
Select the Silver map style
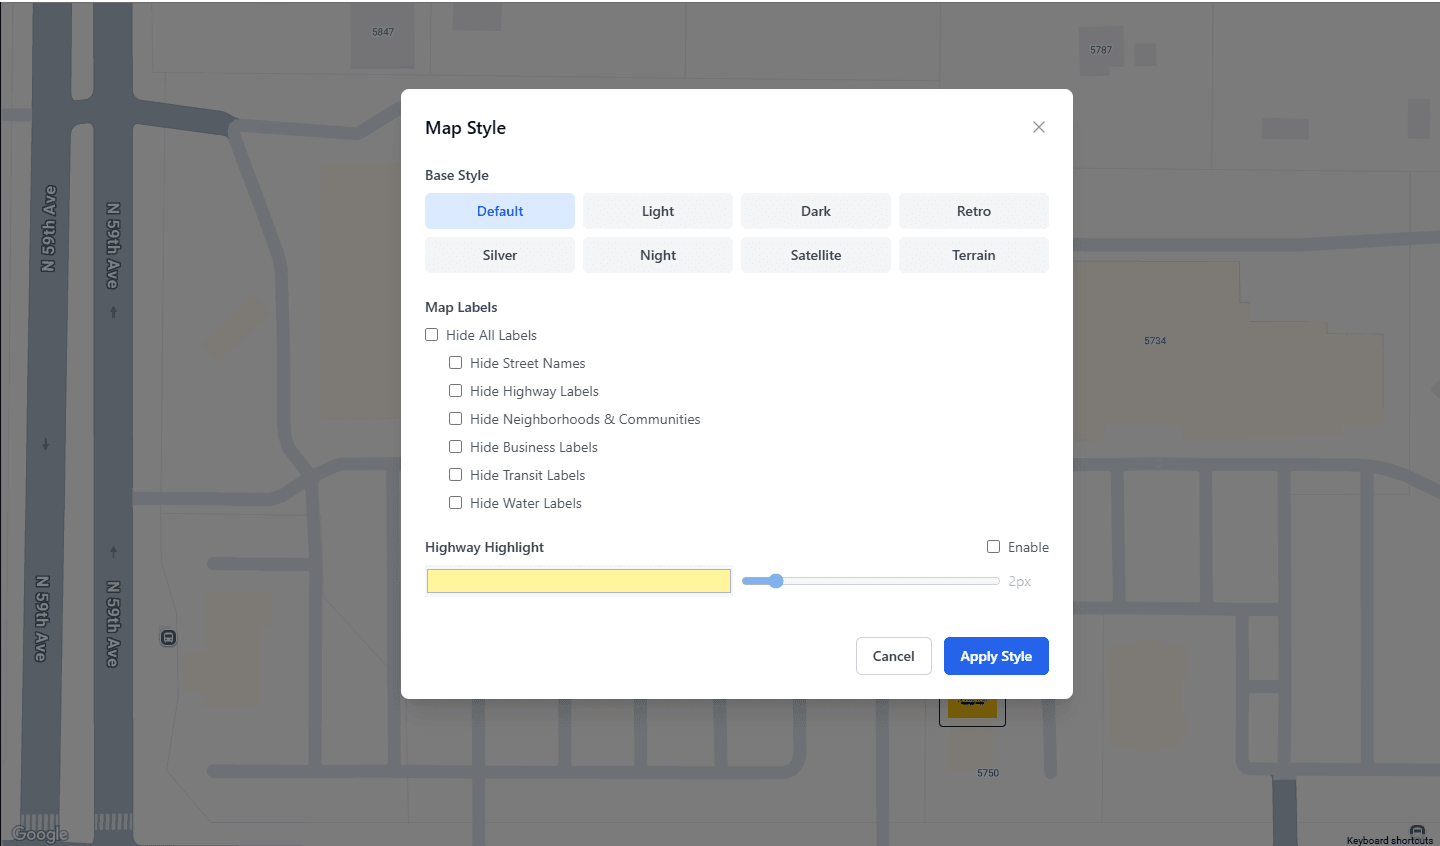[x=500, y=255]
